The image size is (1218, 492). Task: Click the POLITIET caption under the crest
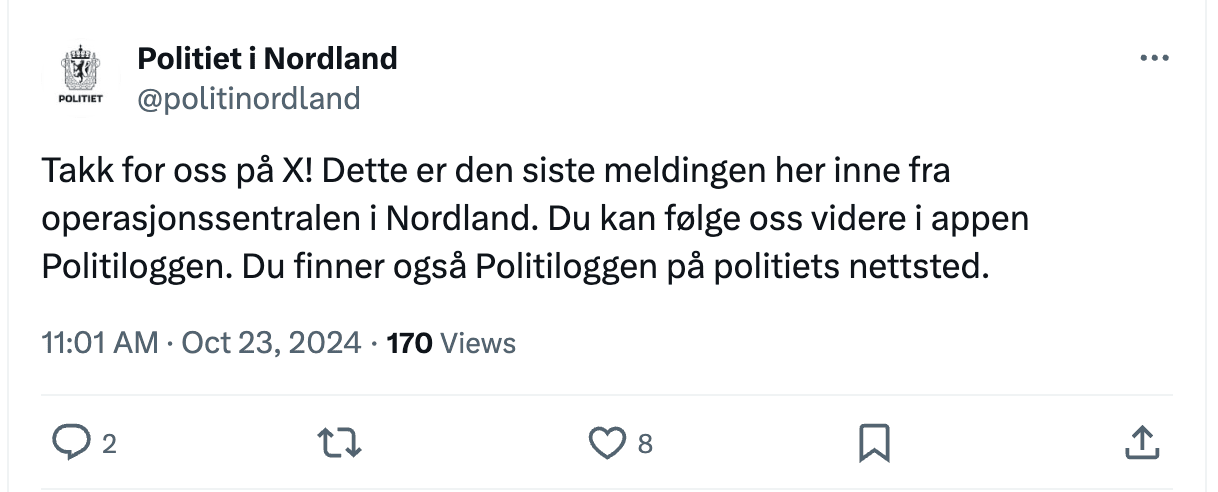point(81,99)
